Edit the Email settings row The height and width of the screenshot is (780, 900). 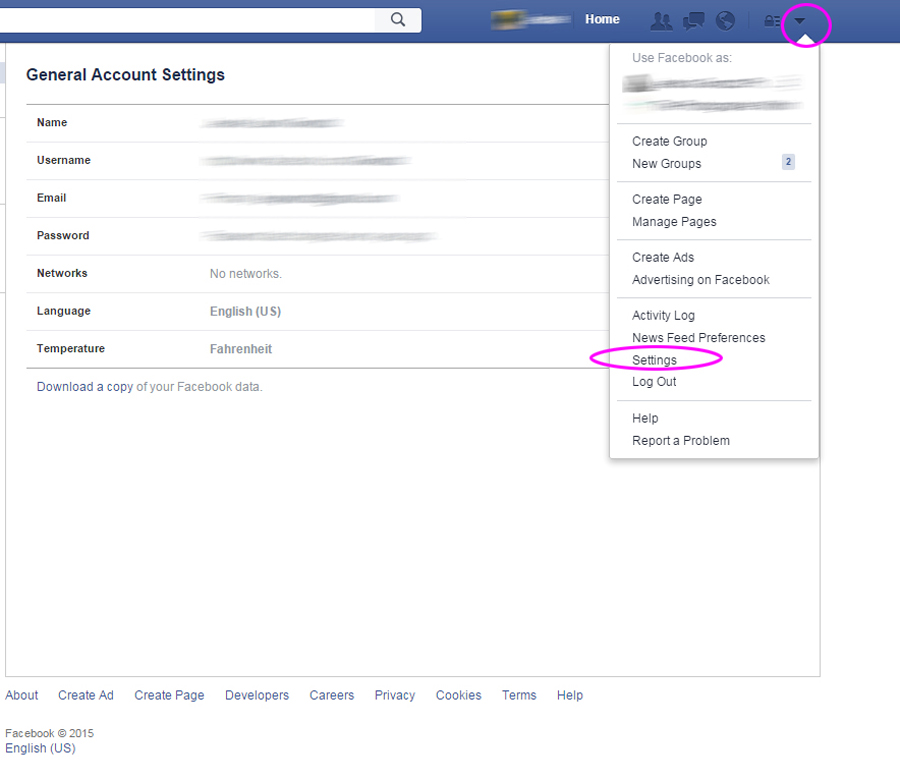coord(317,199)
